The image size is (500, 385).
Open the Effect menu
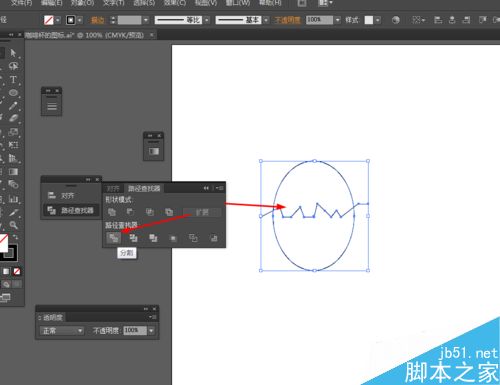pos(175,3)
